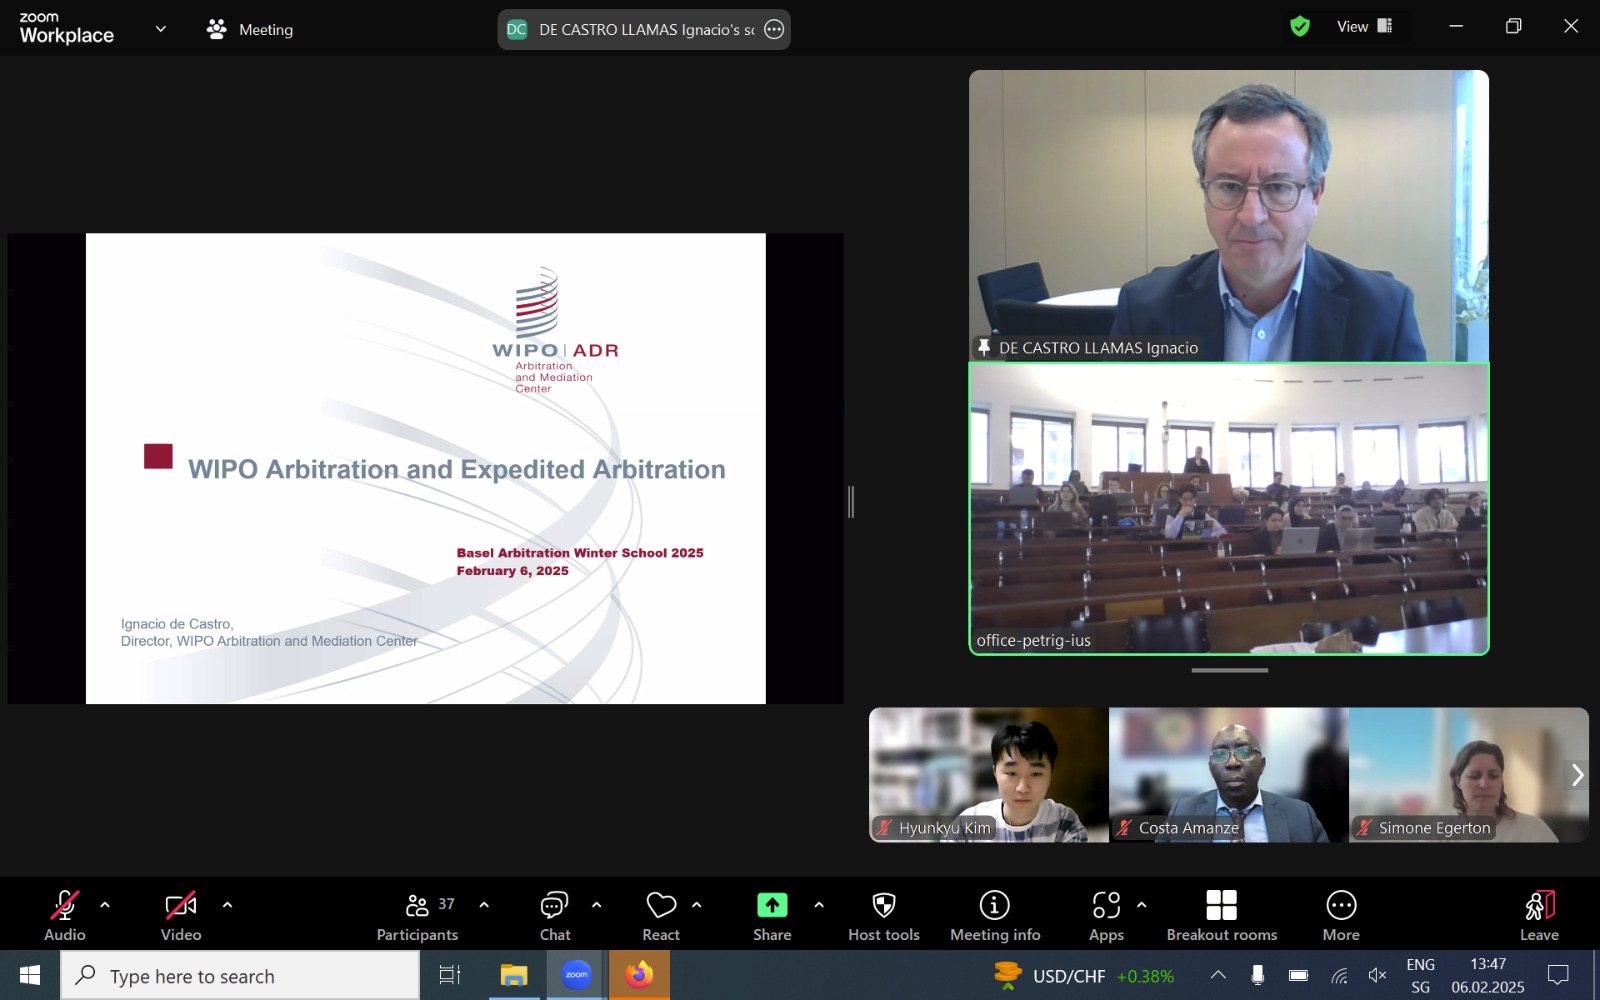1600x1000 pixels.
Task: Expand chat options arrow
Action: (597, 905)
